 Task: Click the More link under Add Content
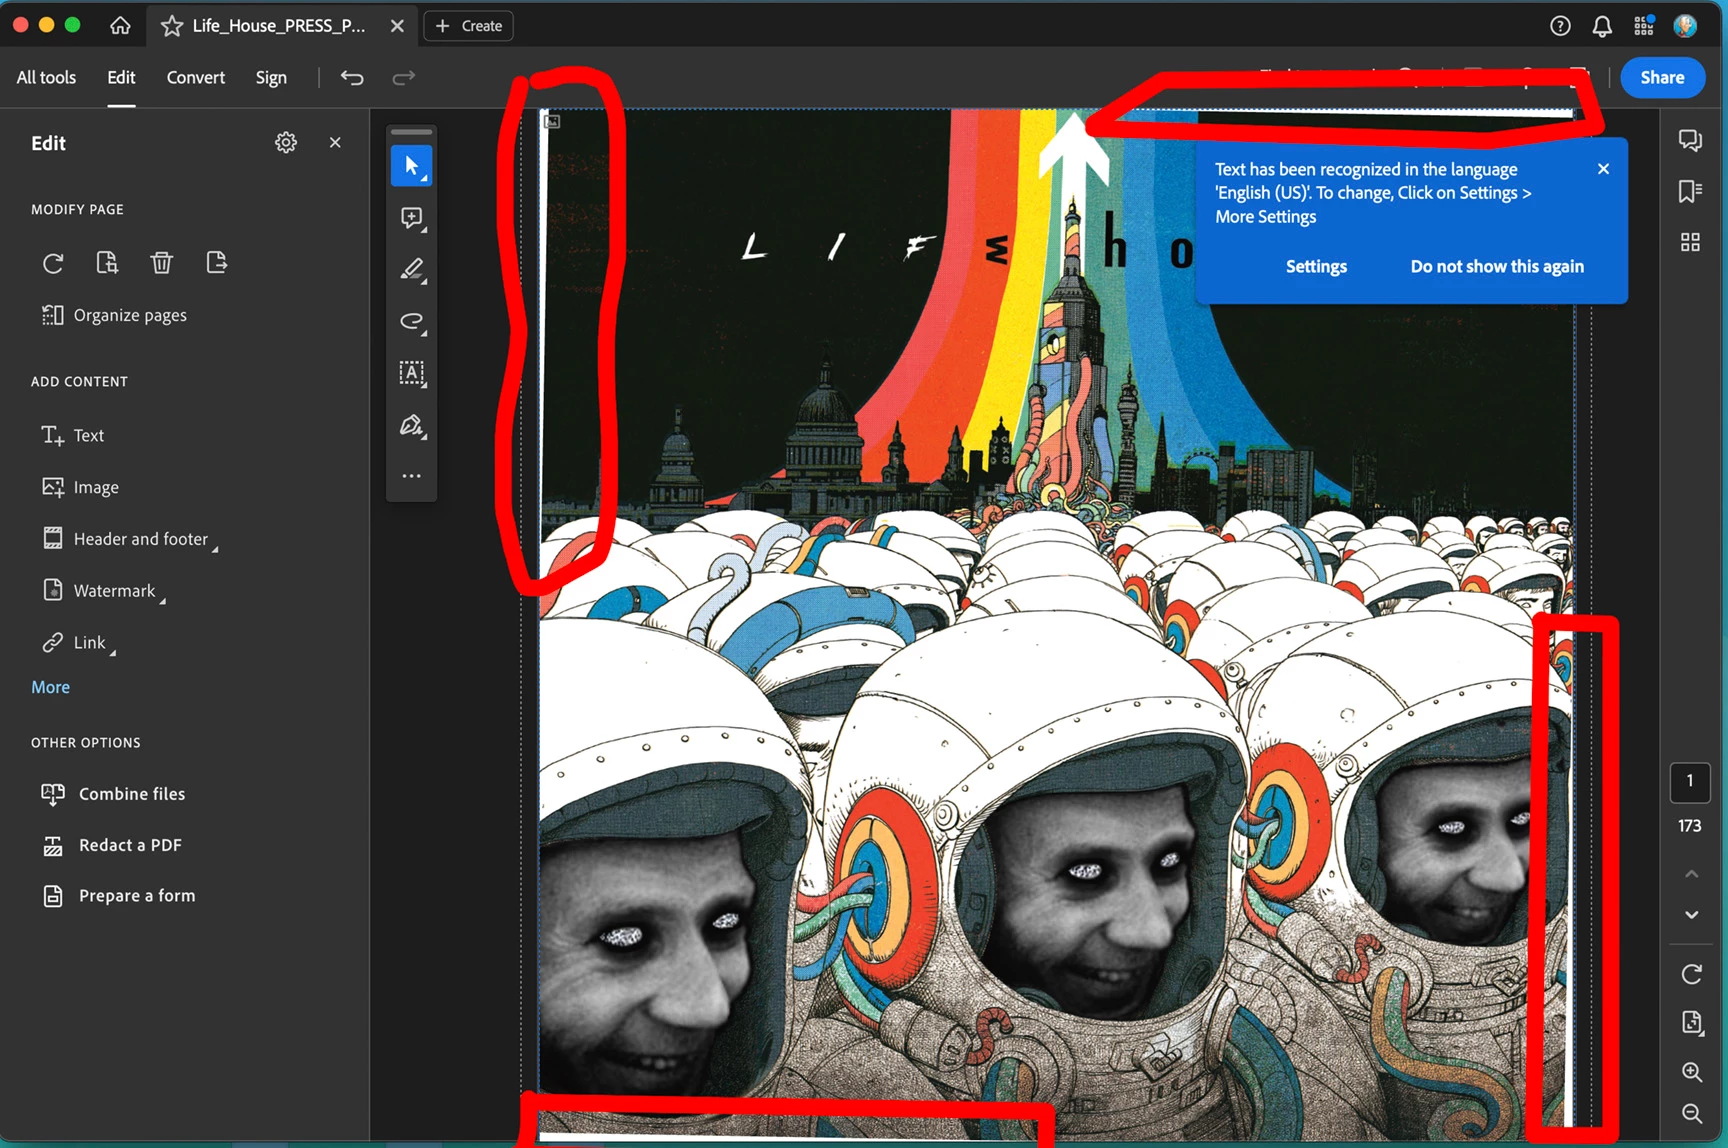tap(50, 687)
